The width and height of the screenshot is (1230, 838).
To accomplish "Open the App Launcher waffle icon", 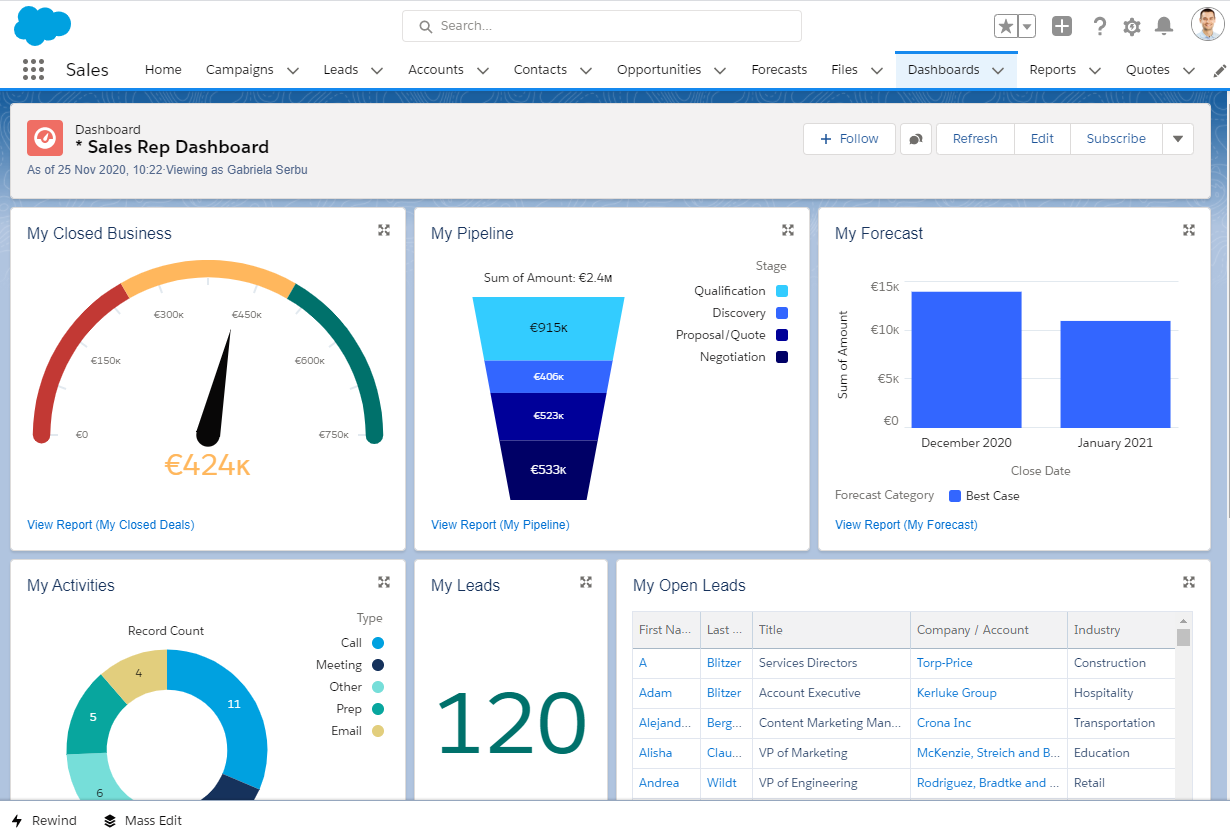I will coord(33,69).
